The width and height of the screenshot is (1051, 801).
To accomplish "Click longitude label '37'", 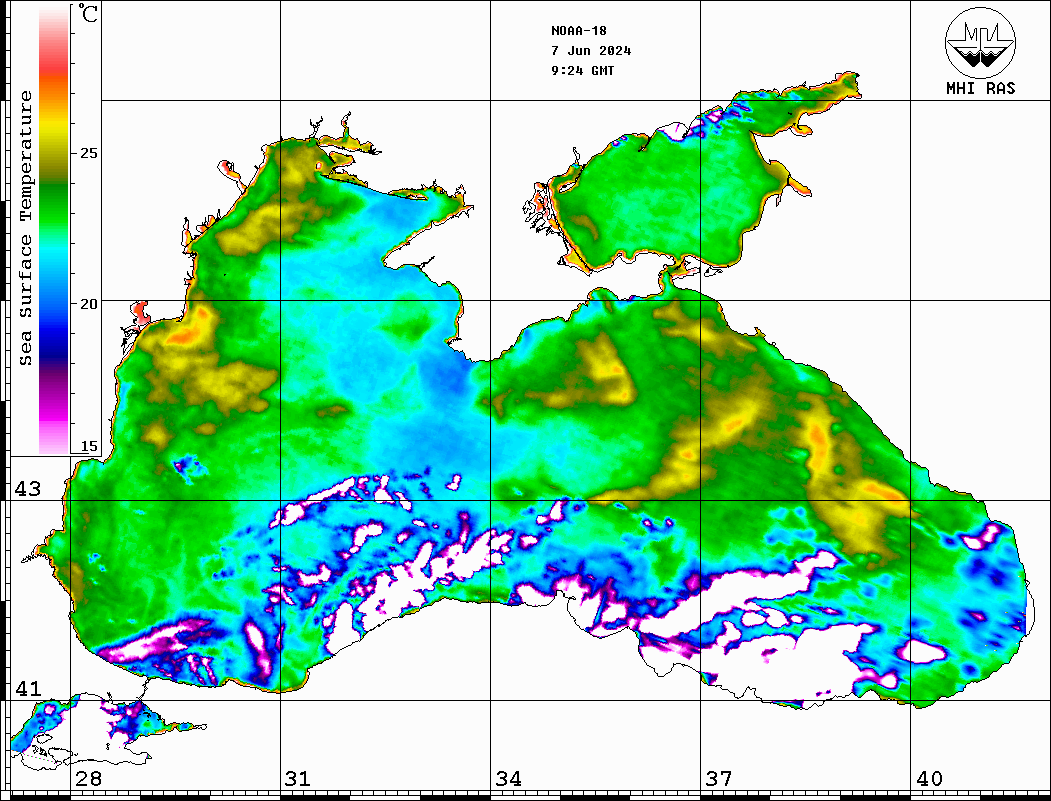I will (x=719, y=779).
